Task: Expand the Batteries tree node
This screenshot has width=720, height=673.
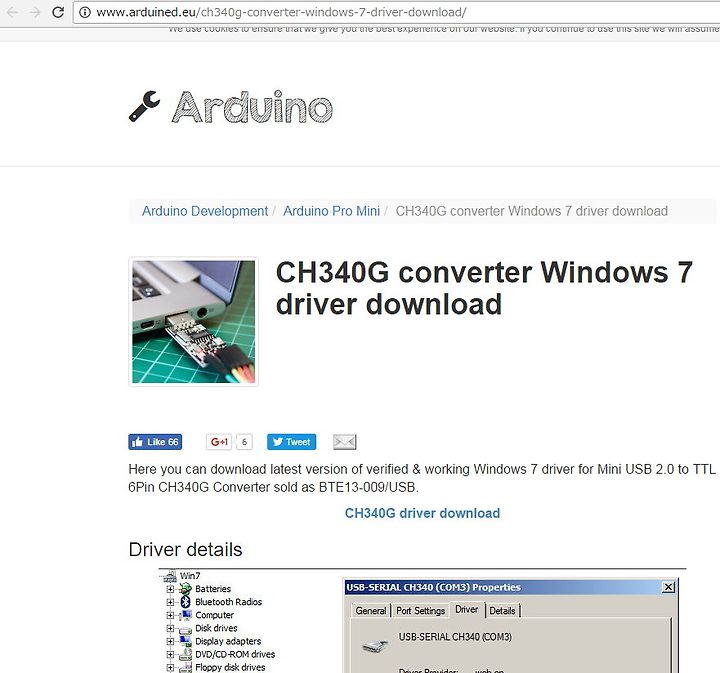Action: (x=170, y=589)
